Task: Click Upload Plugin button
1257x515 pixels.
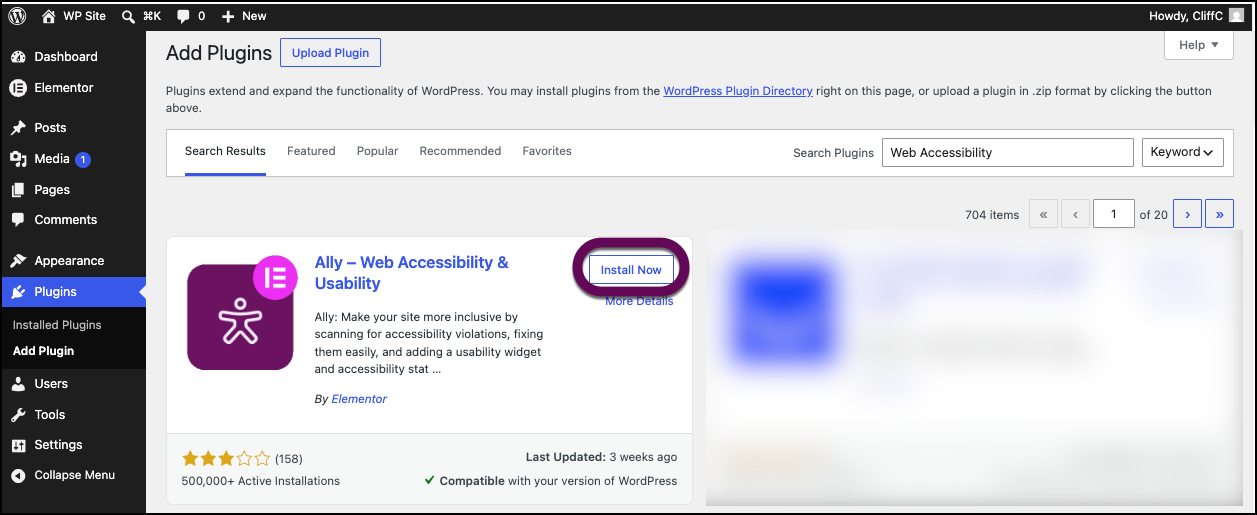Action: (330, 53)
